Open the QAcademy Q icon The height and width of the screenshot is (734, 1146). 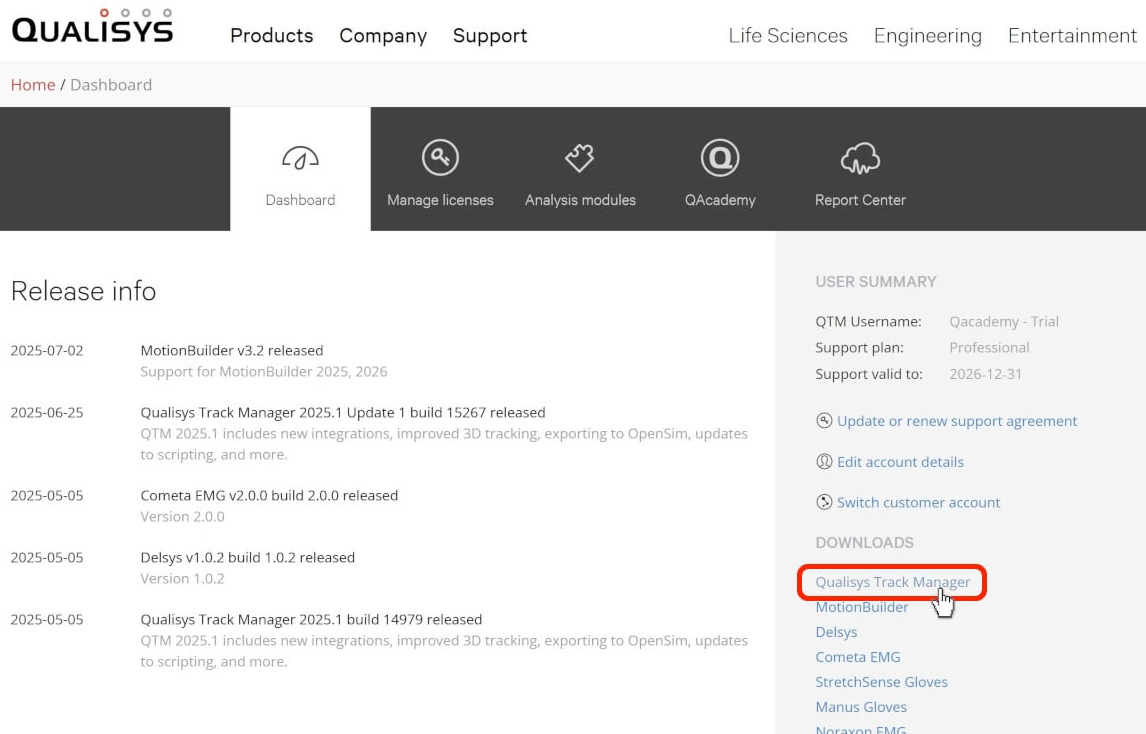(719, 158)
